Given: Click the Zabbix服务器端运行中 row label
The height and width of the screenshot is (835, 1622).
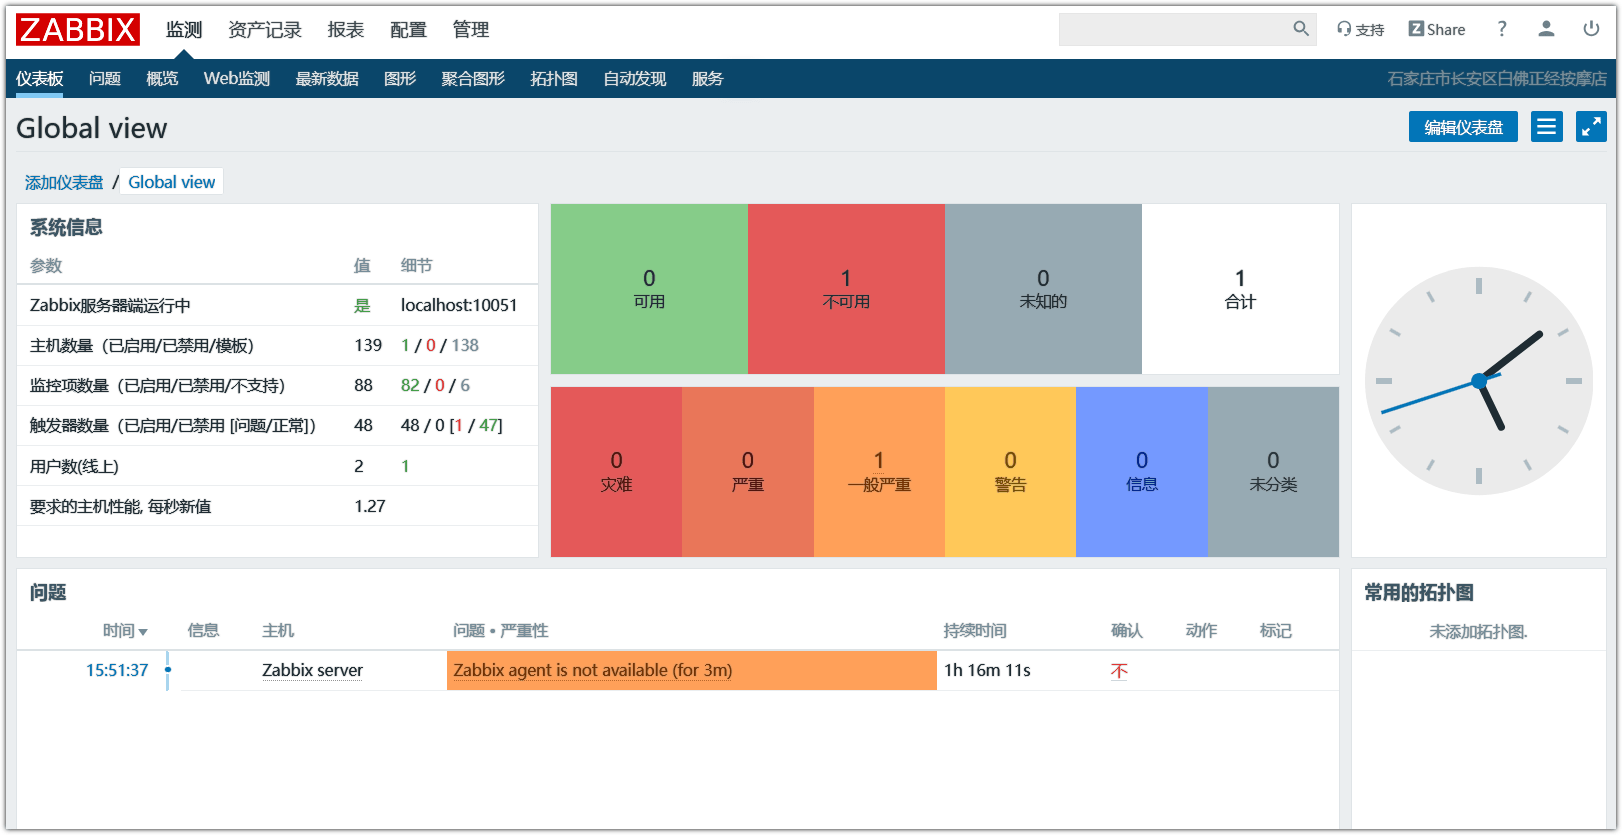Looking at the screenshot, I should click(x=110, y=305).
